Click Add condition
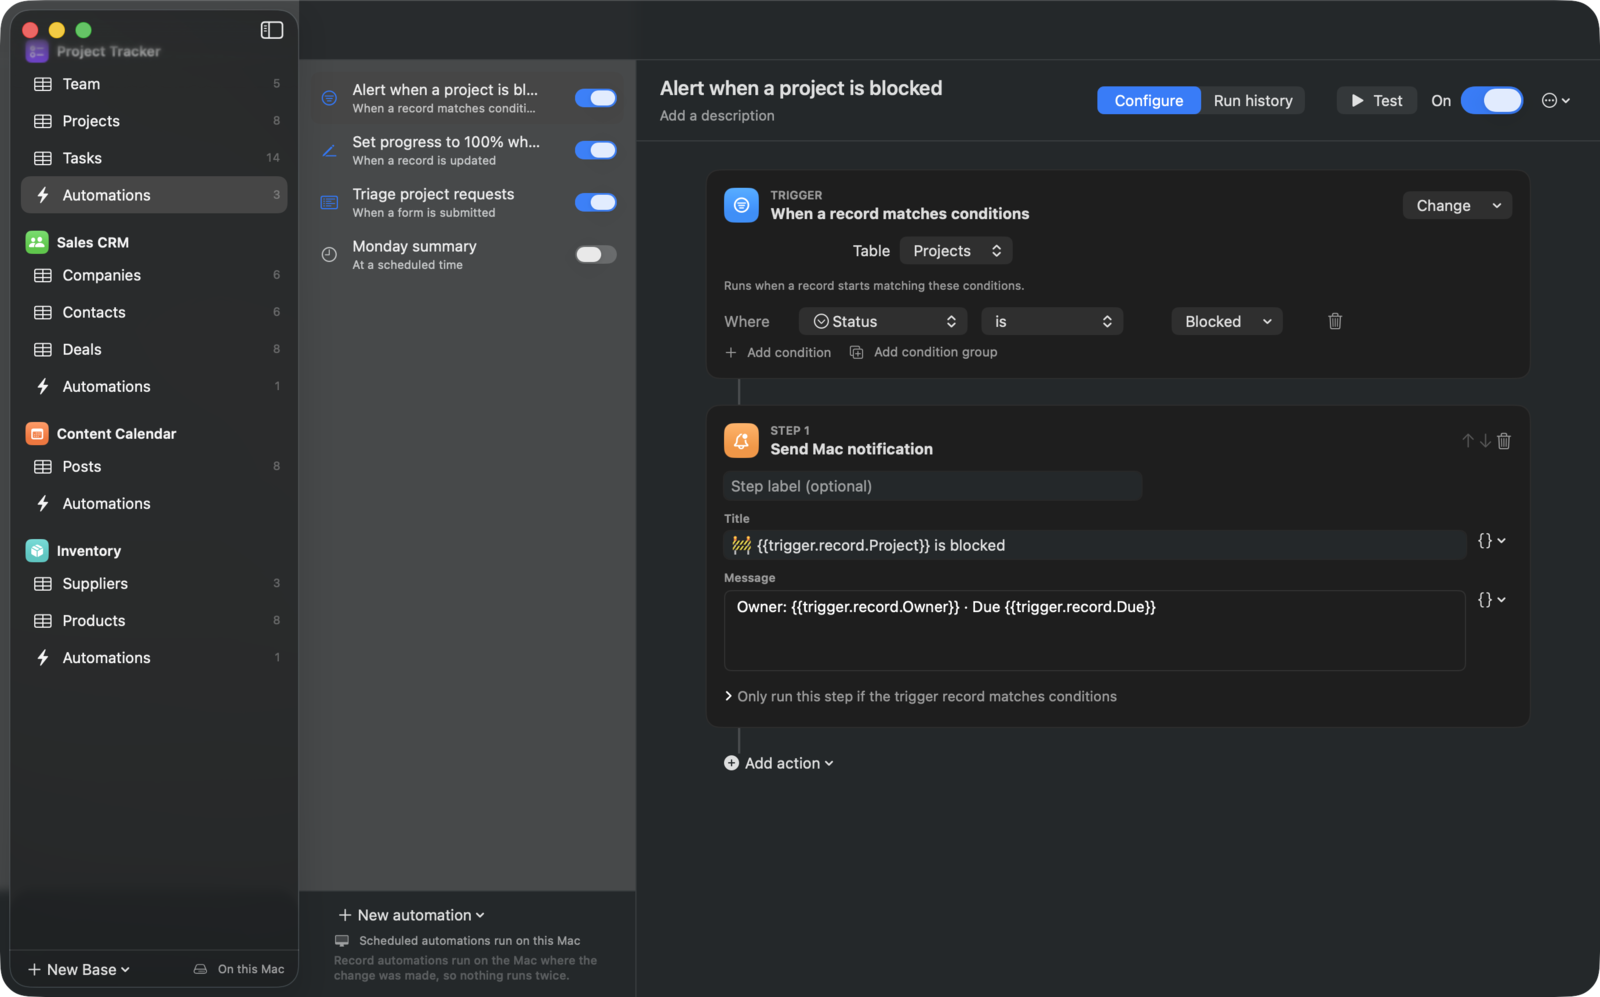 778,352
